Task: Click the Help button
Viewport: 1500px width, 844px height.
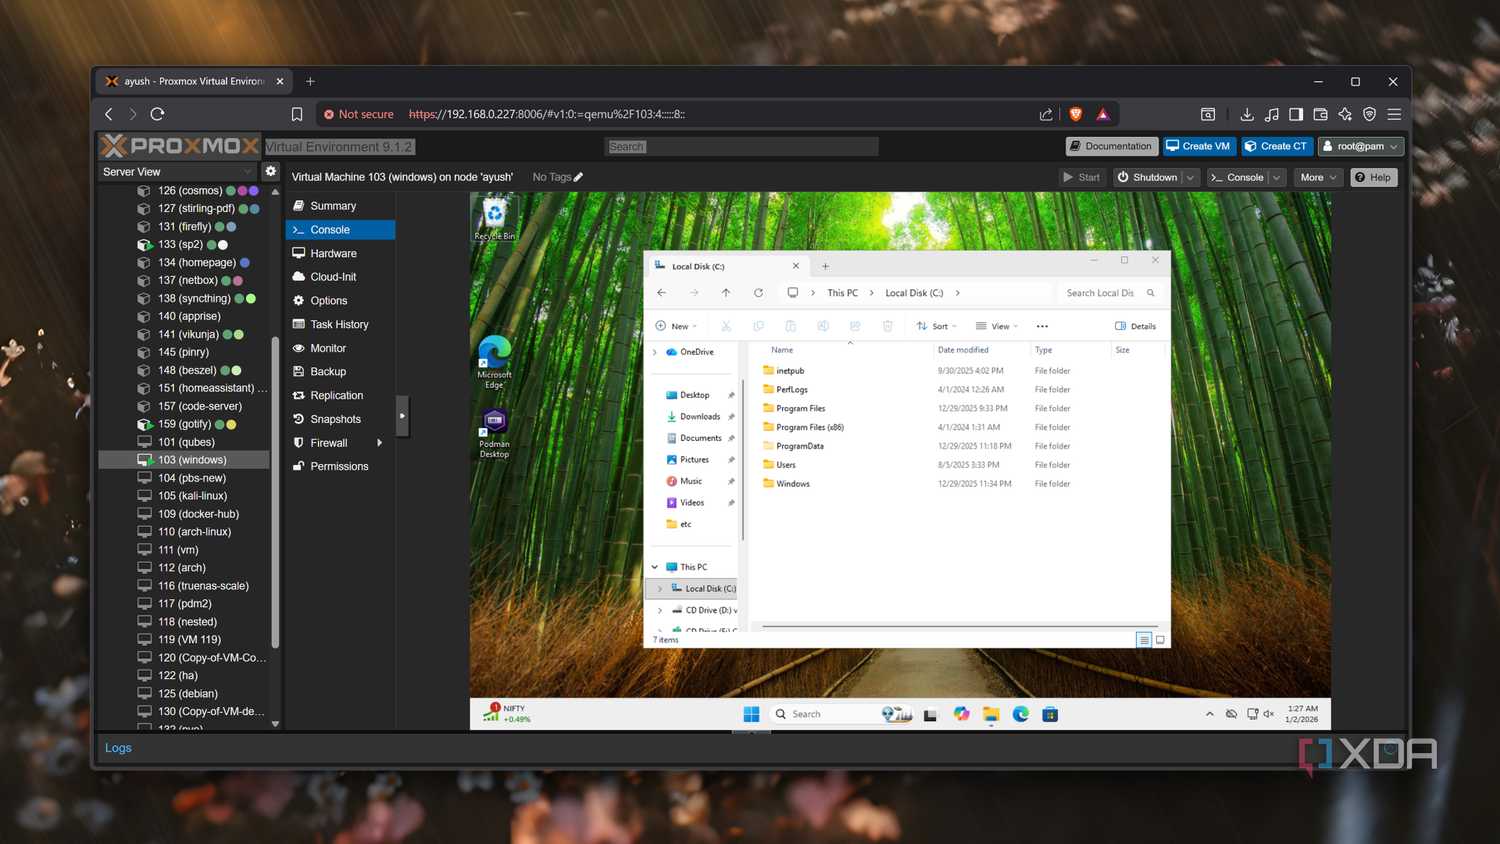Action: click(1373, 177)
